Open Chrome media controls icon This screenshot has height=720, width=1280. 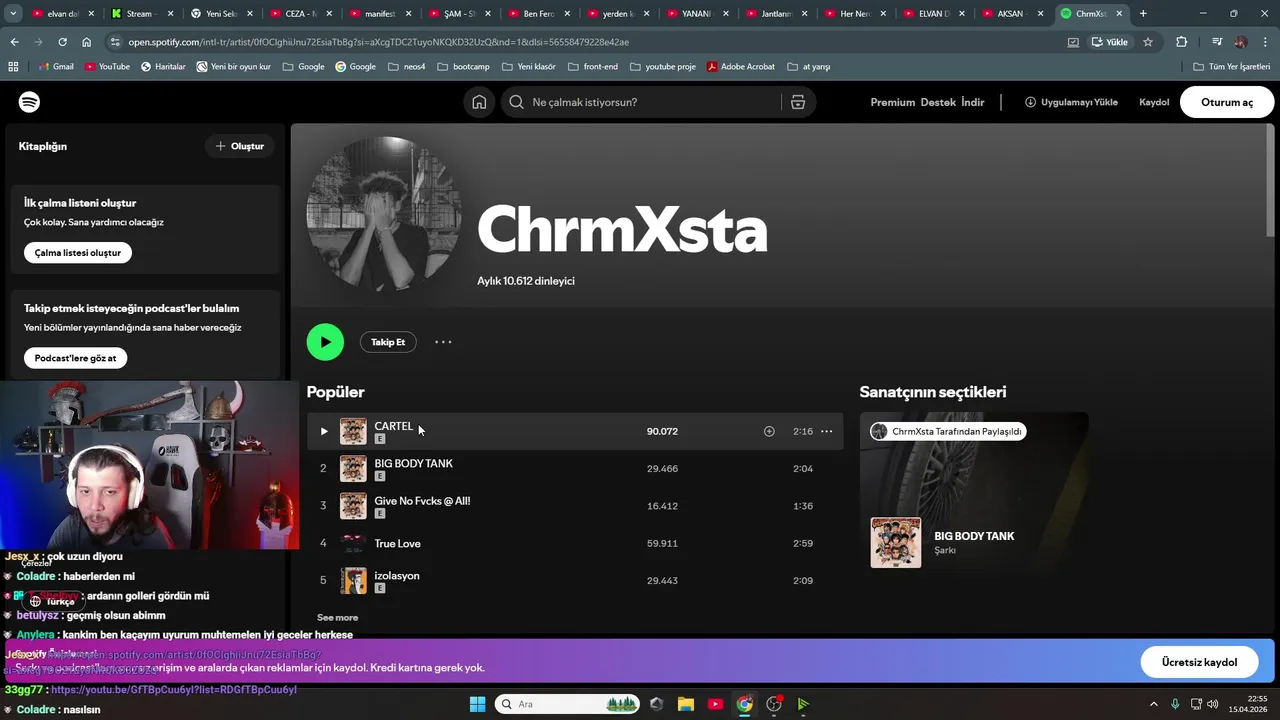[1217, 42]
